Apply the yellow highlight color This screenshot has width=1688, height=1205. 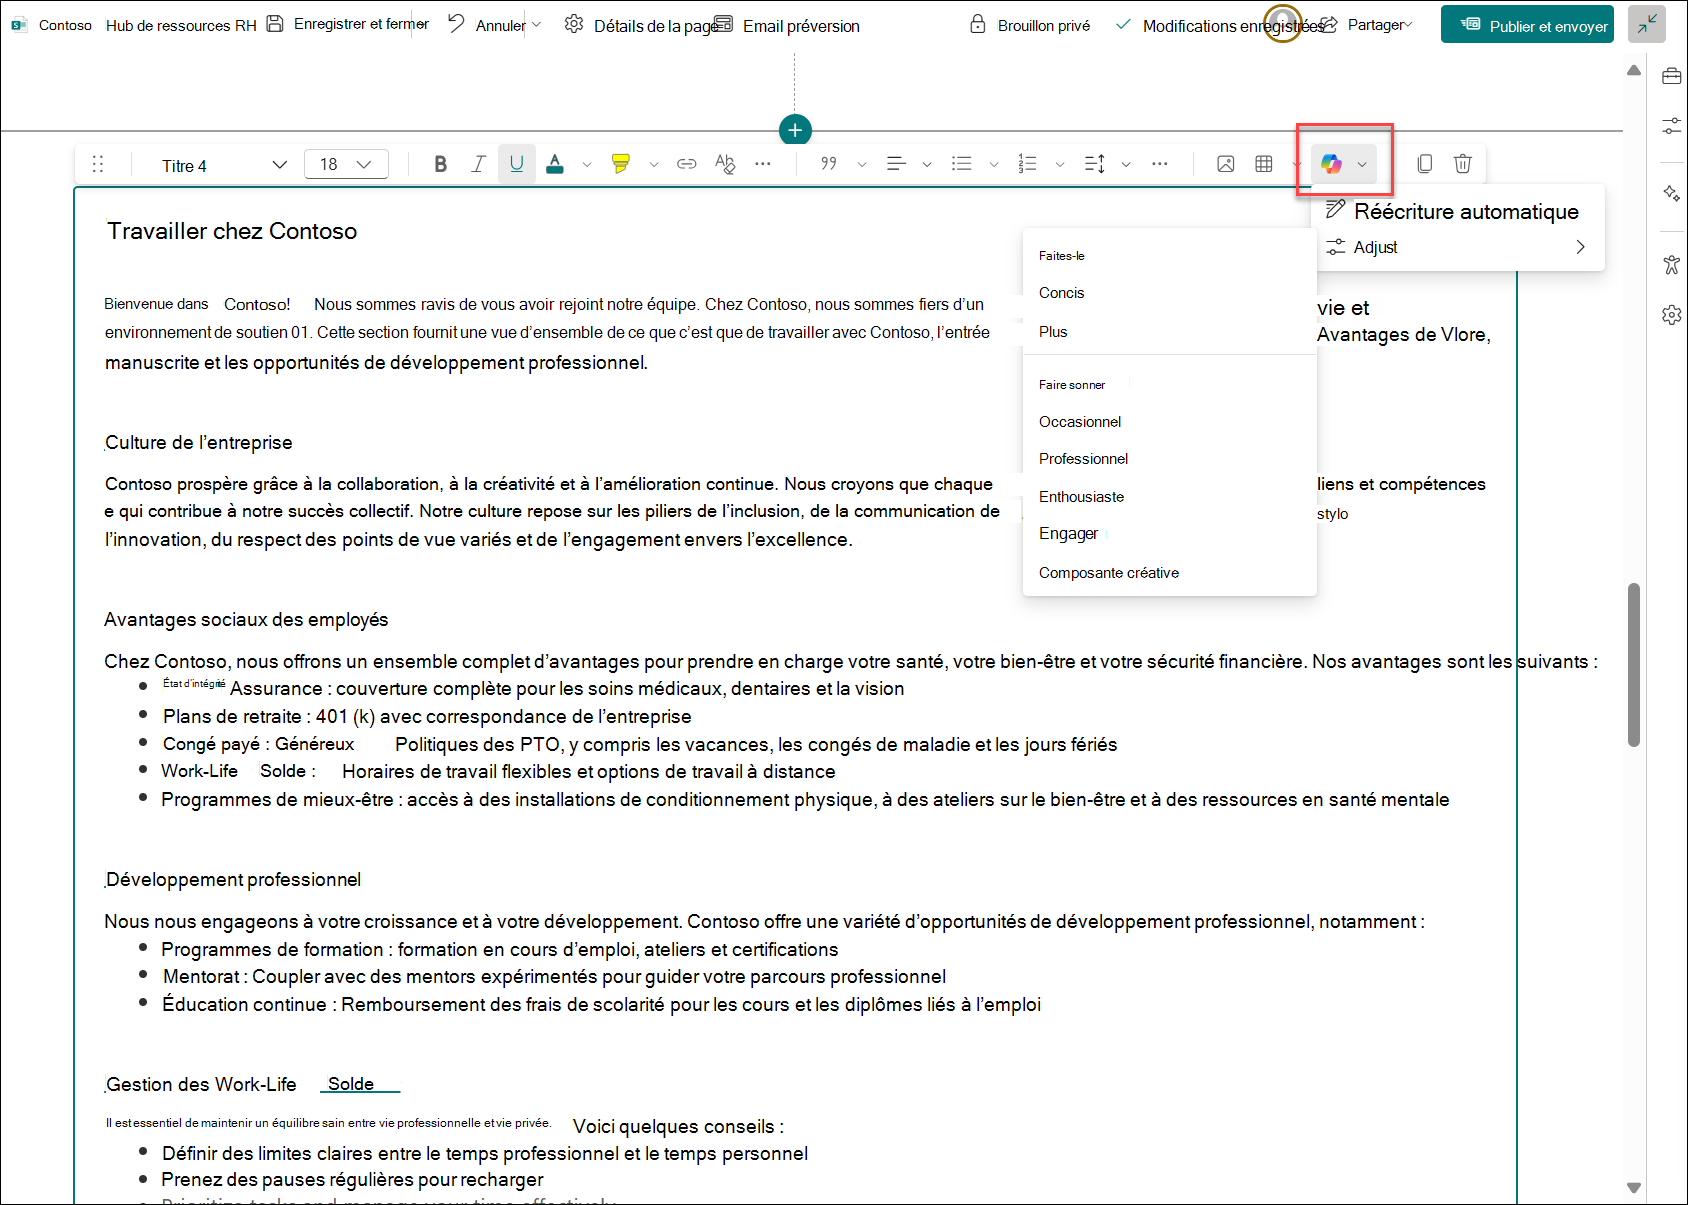tap(621, 164)
